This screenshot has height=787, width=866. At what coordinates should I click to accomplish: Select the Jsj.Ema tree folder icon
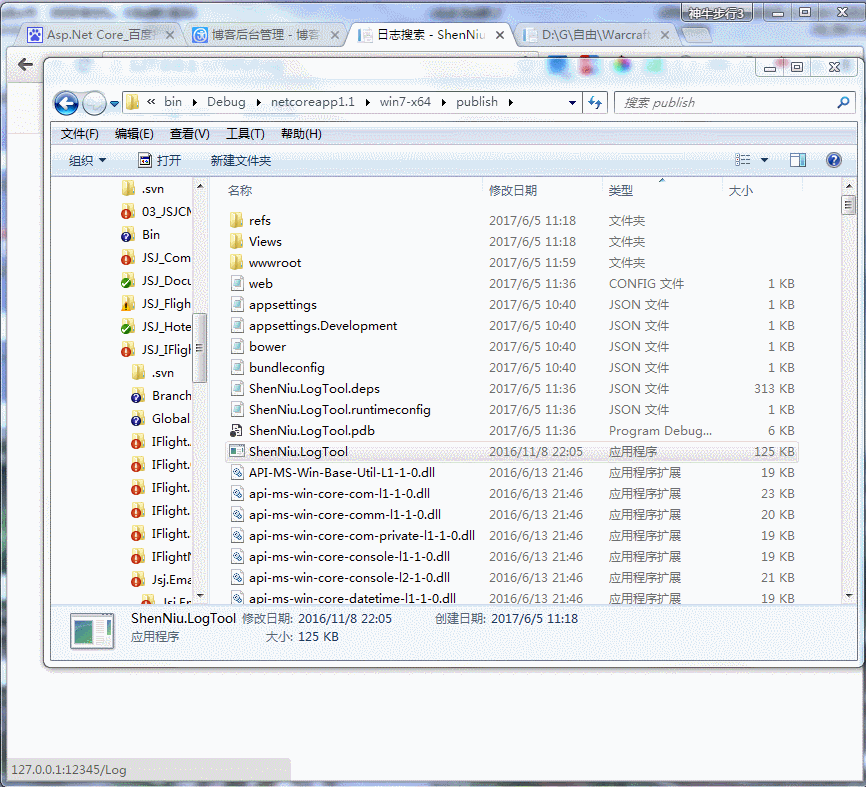click(x=138, y=580)
